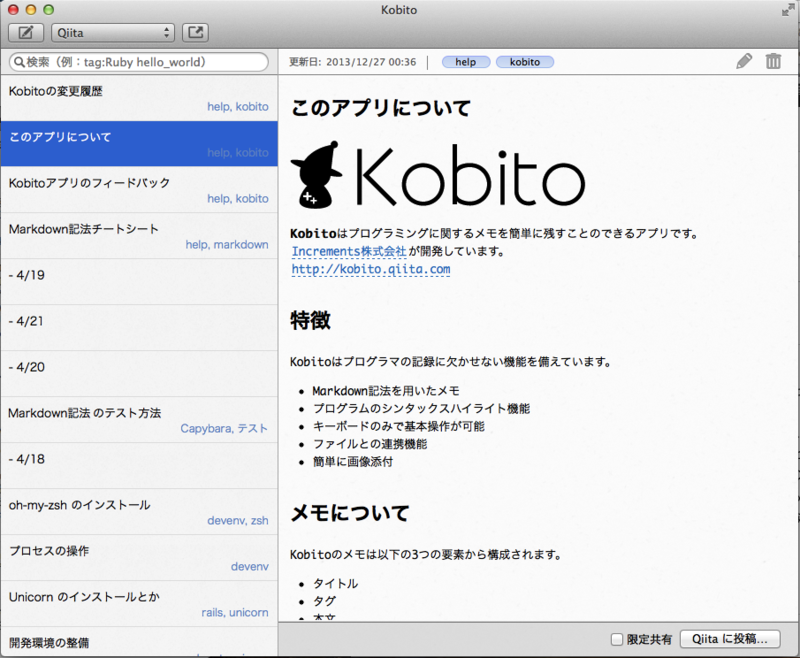Click the fullscreen arrows icon in title bar
Screen dimensions: 800x658
click(x=788, y=10)
